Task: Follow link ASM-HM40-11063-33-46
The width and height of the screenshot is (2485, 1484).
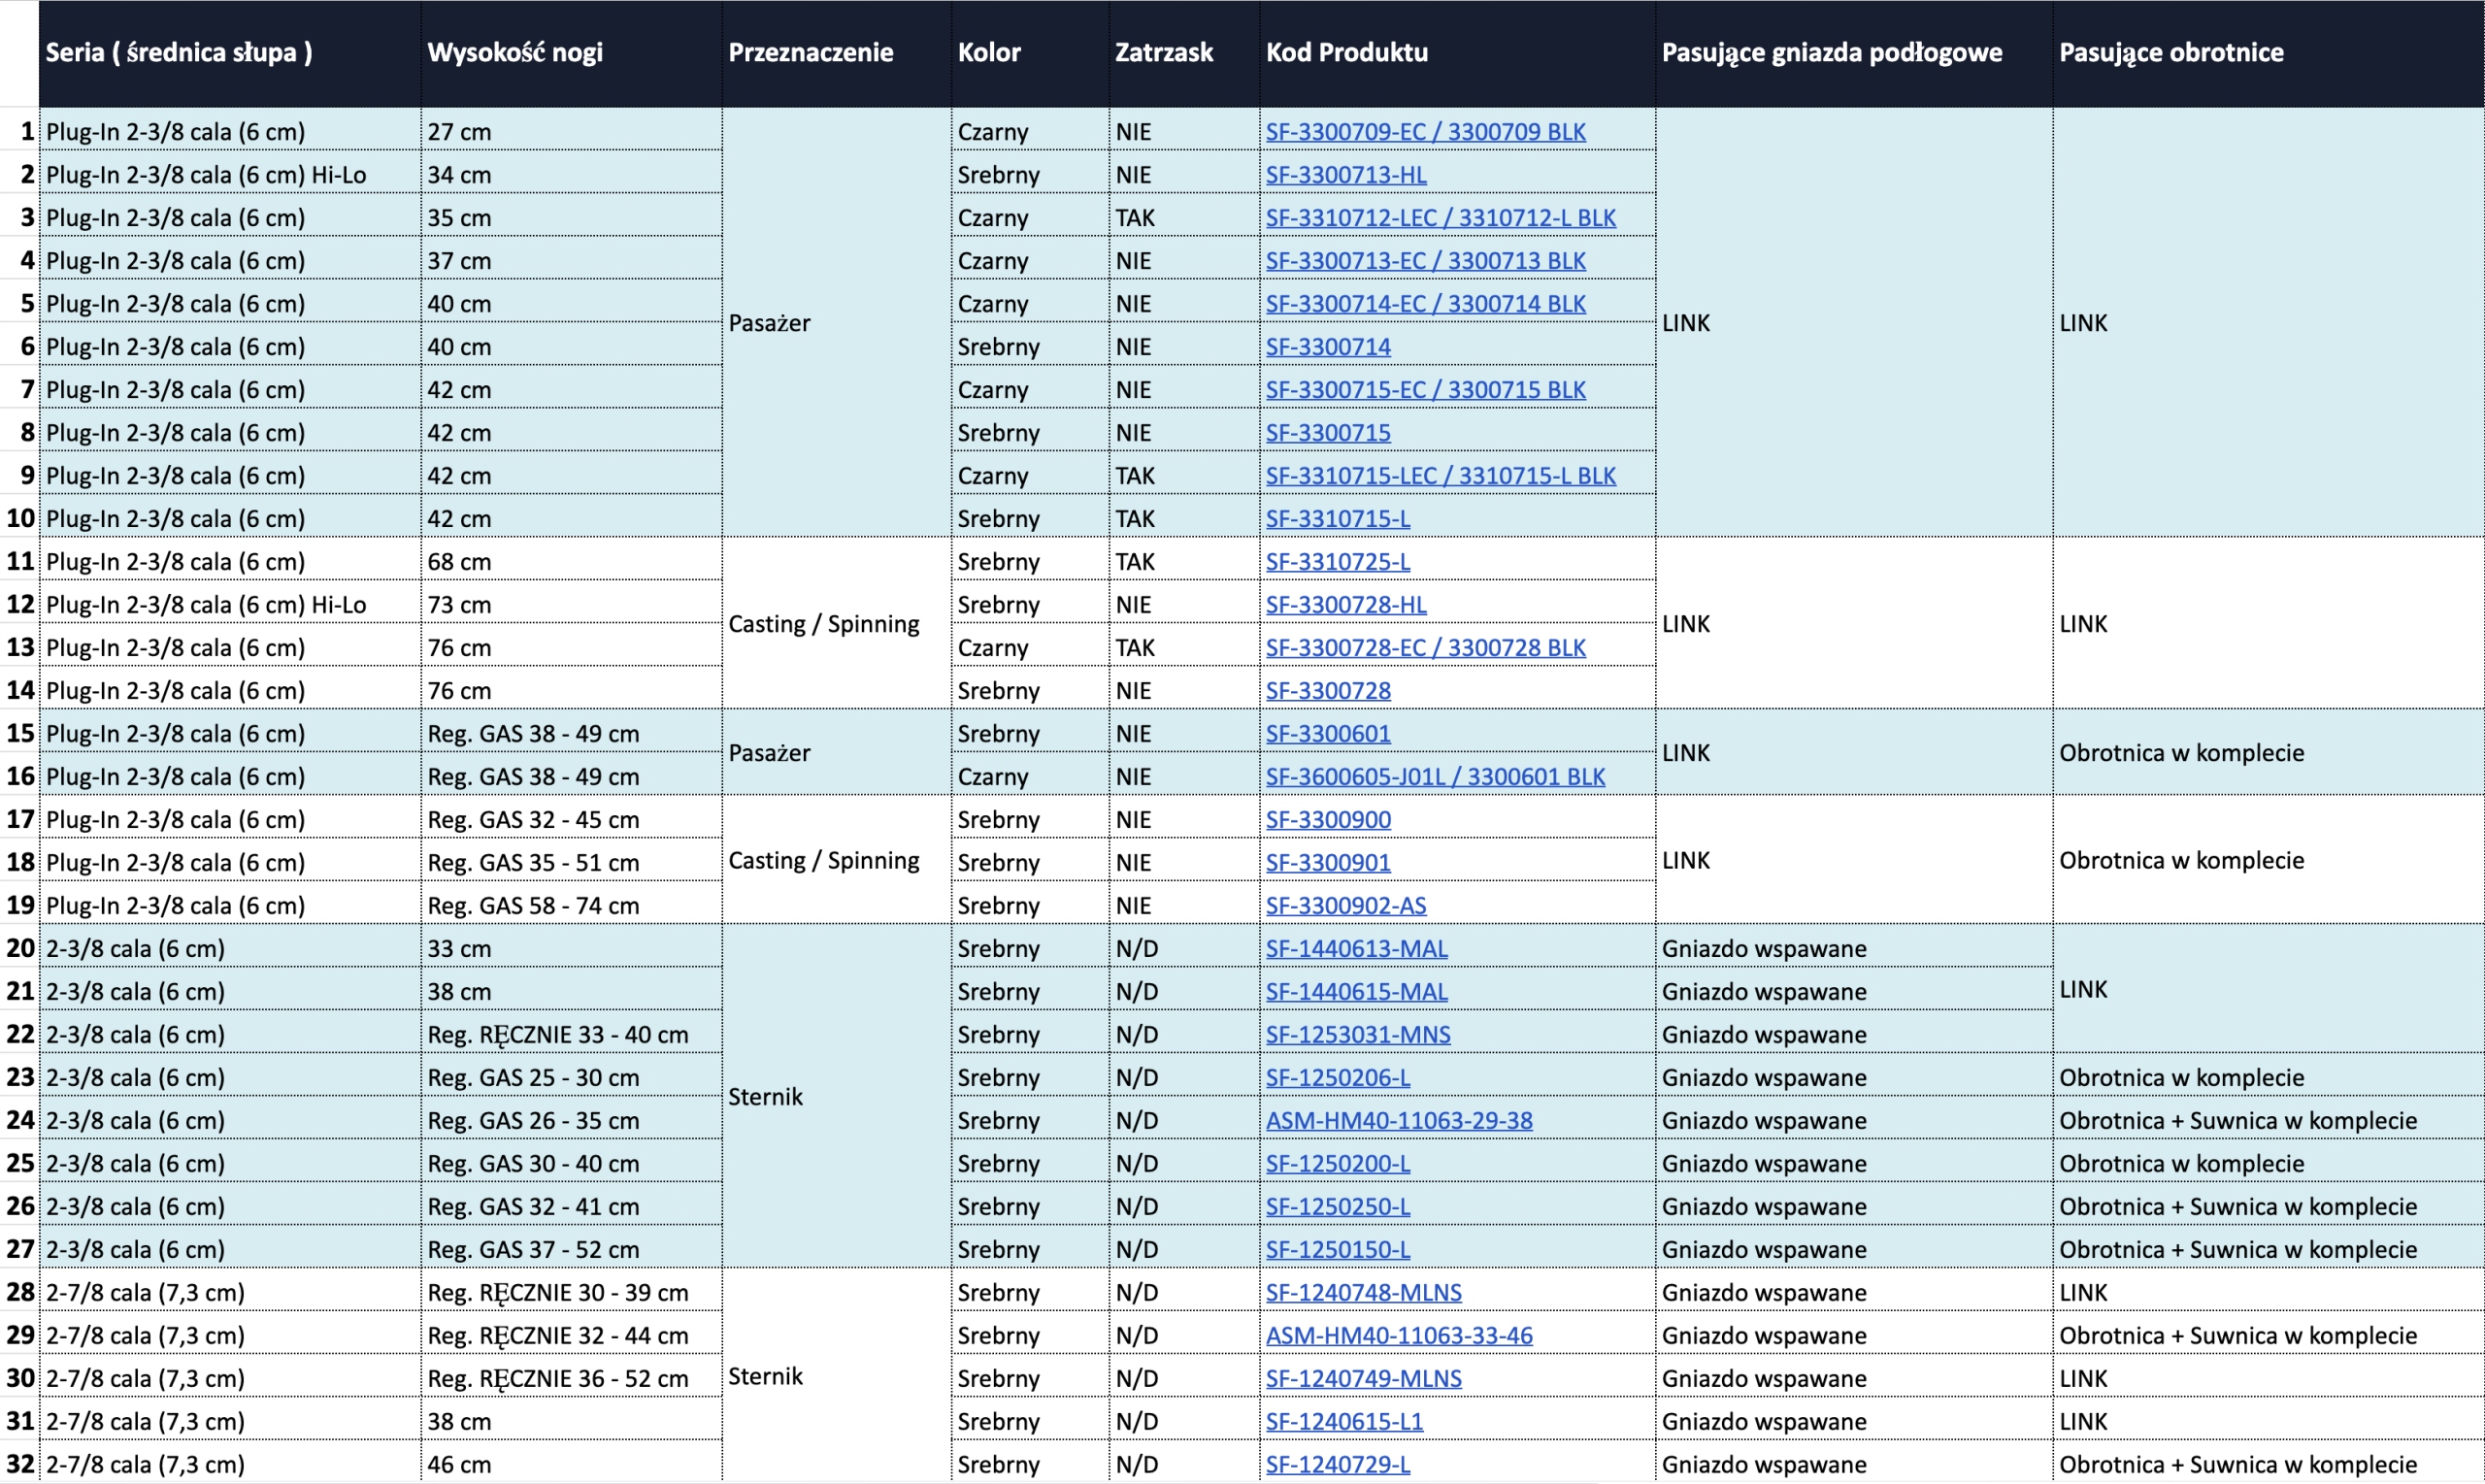Action: coord(1398,1336)
